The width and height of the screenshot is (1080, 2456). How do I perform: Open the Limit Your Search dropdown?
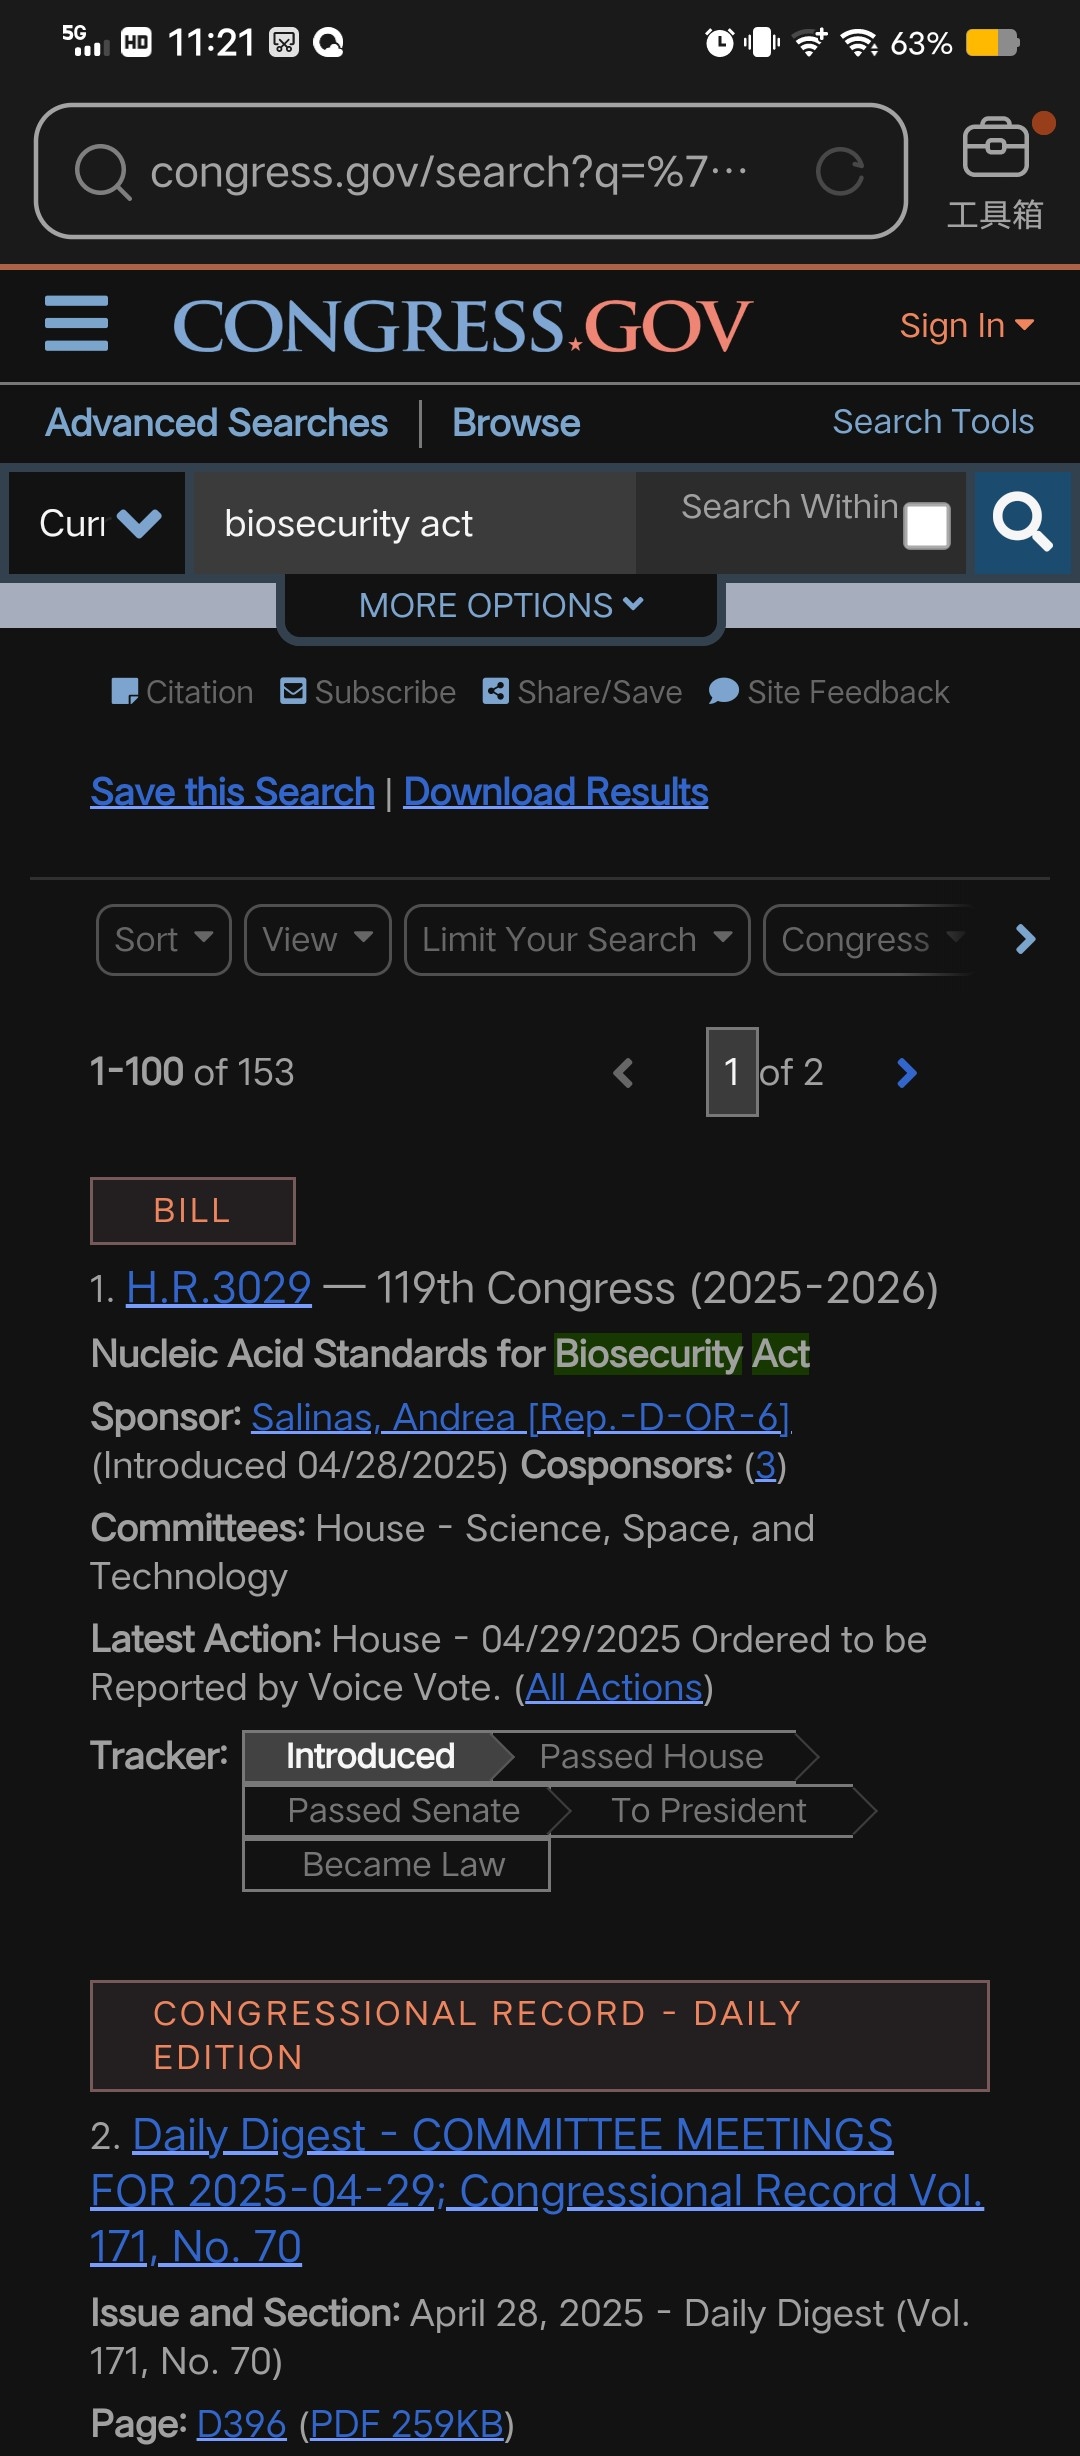point(577,939)
